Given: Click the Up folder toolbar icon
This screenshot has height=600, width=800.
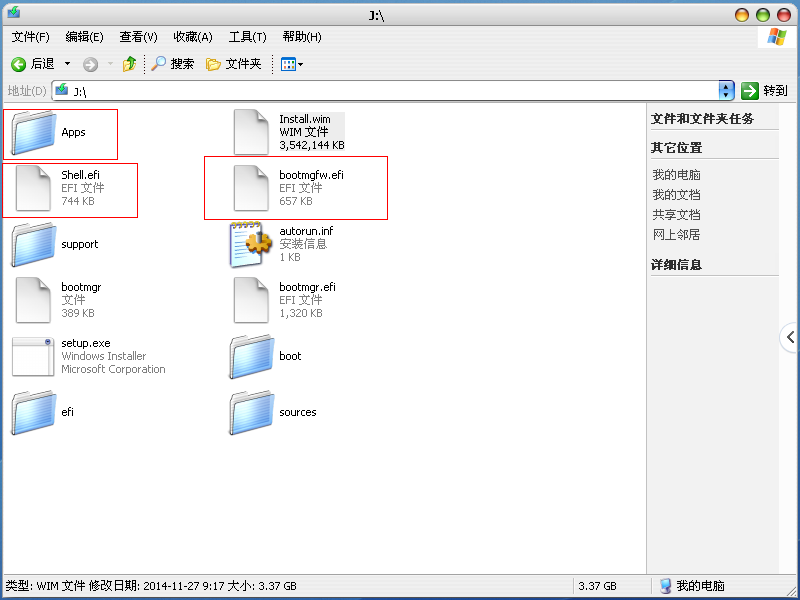Looking at the screenshot, I should pos(129,64).
